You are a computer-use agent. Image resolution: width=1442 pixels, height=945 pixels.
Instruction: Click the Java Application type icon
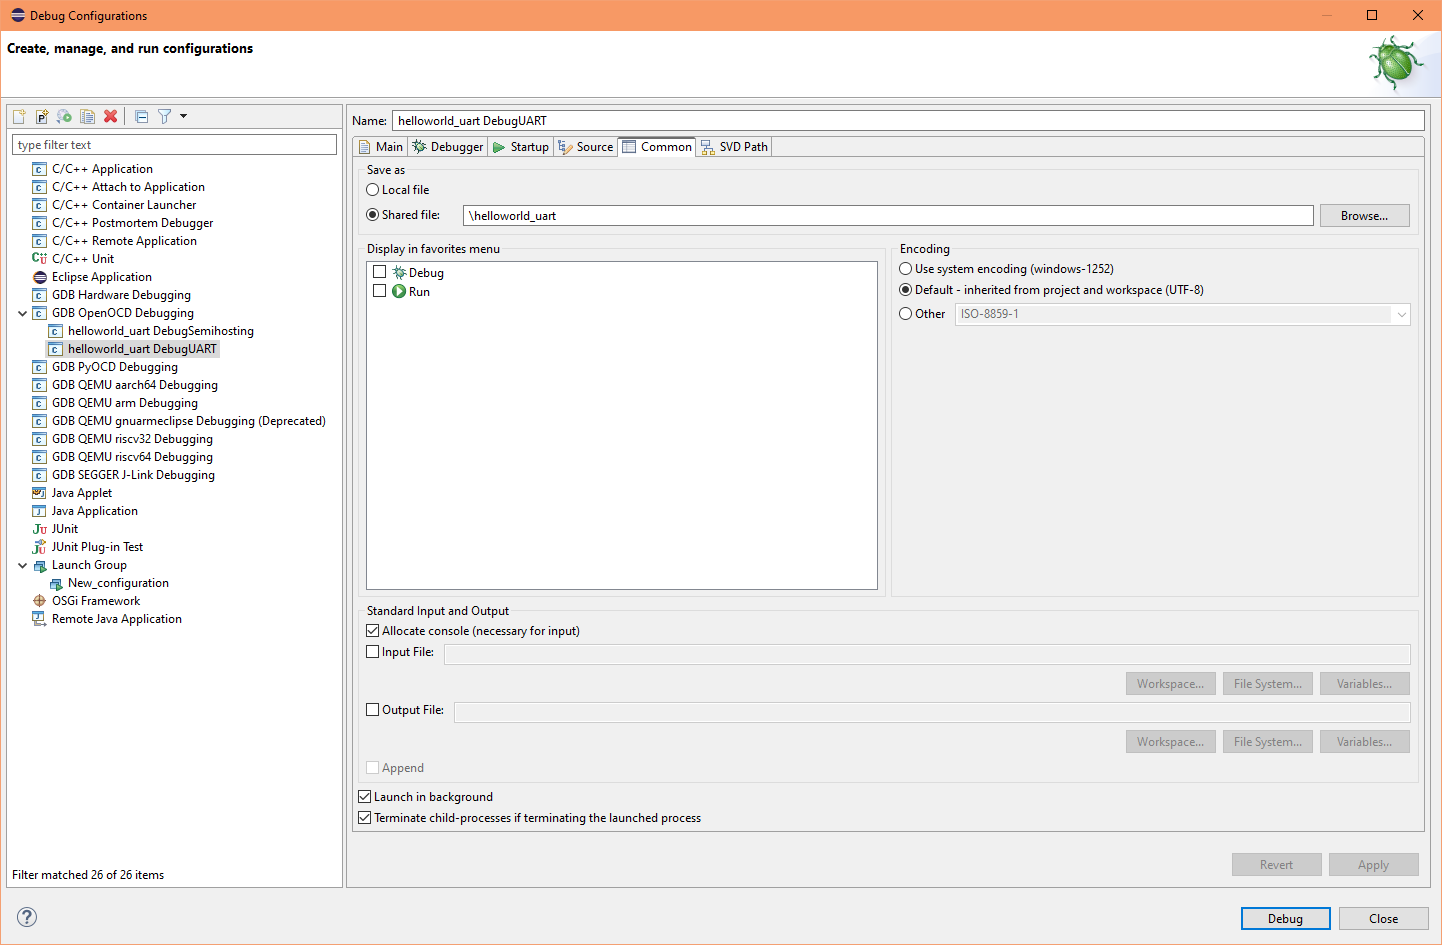(39, 511)
